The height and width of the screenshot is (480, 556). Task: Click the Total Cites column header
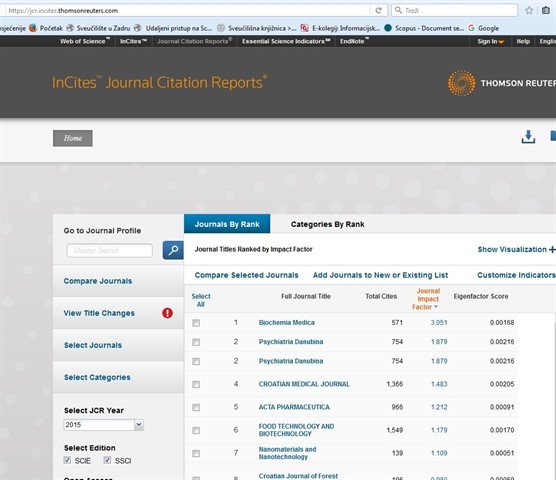pos(381,296)
